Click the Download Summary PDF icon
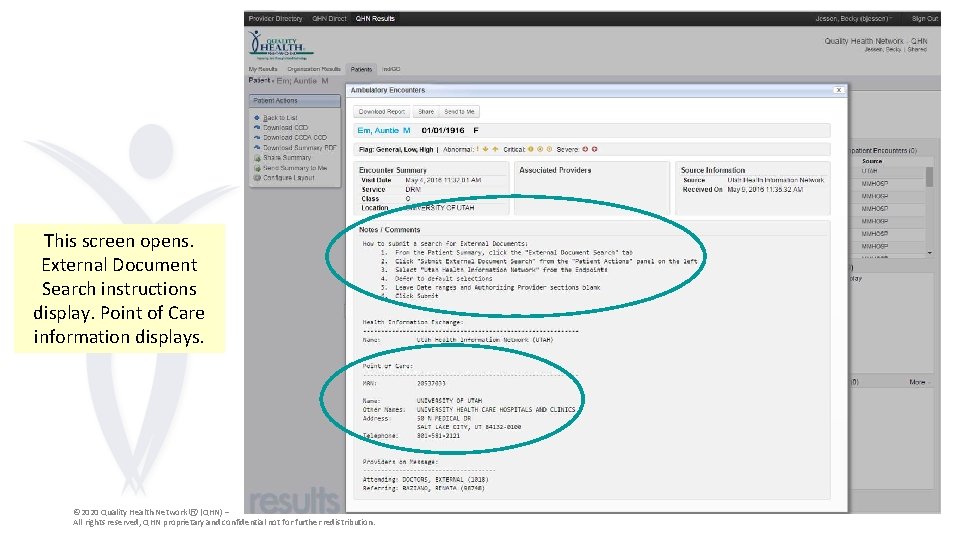Viewport: 960px width, 540px height. 257,148
